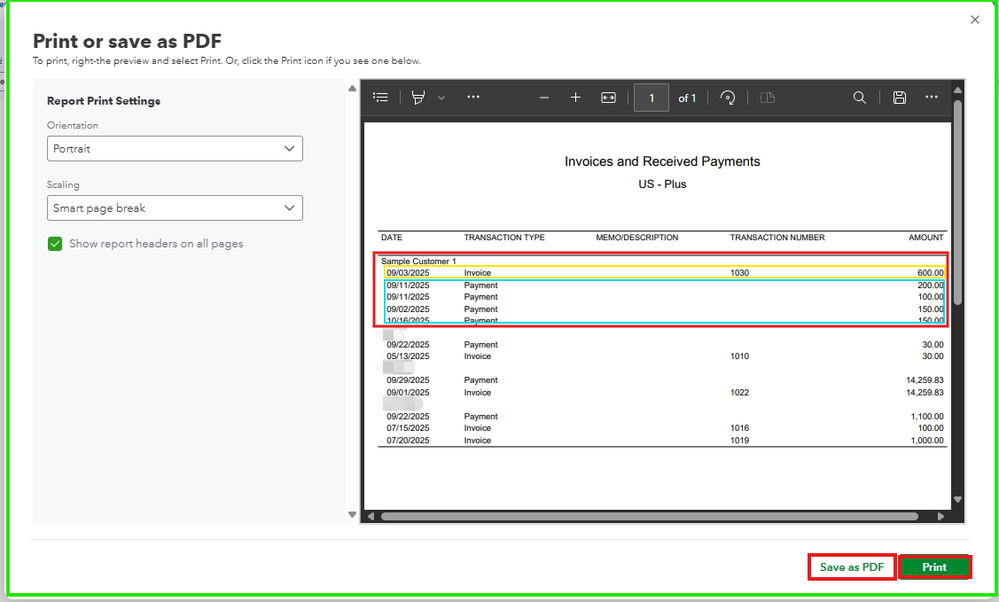
Task: Zoom out with the minus icon
Action: 543,97
